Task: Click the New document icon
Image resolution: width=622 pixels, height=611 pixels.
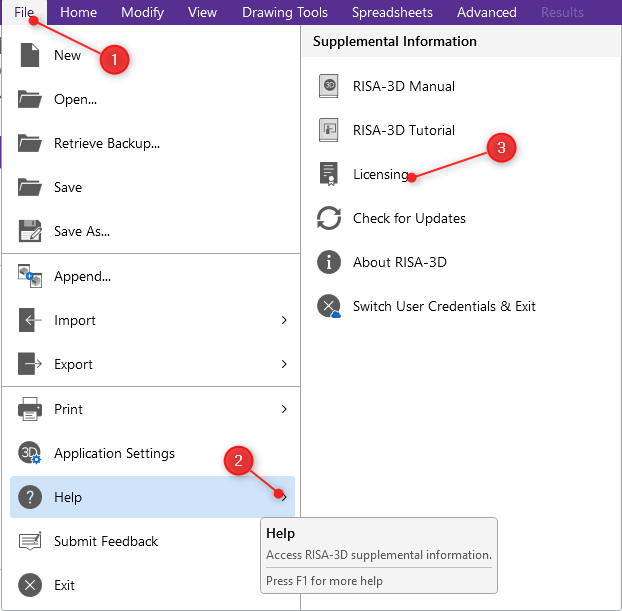Action: [x=30, y=55]
